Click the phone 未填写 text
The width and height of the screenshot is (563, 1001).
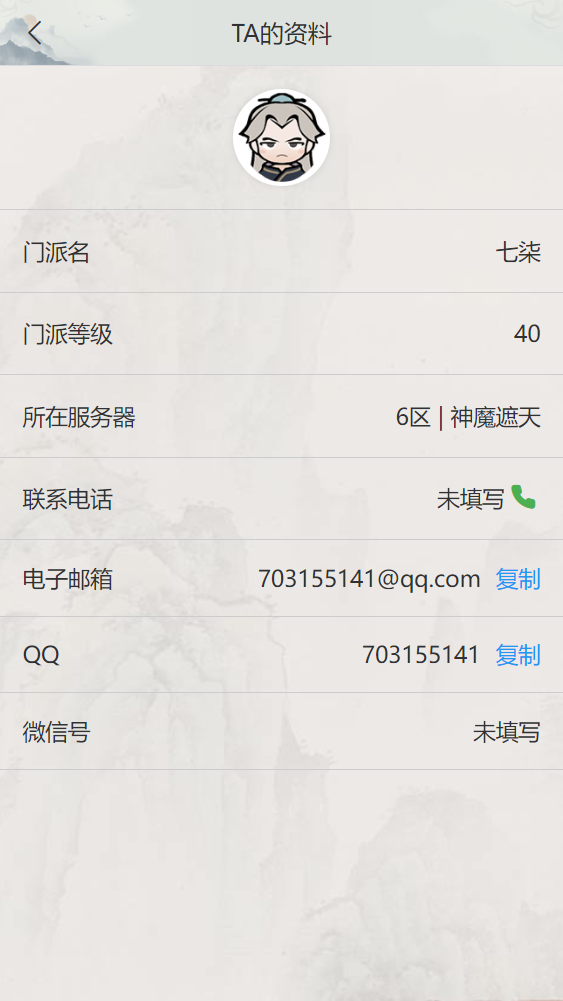470,499
